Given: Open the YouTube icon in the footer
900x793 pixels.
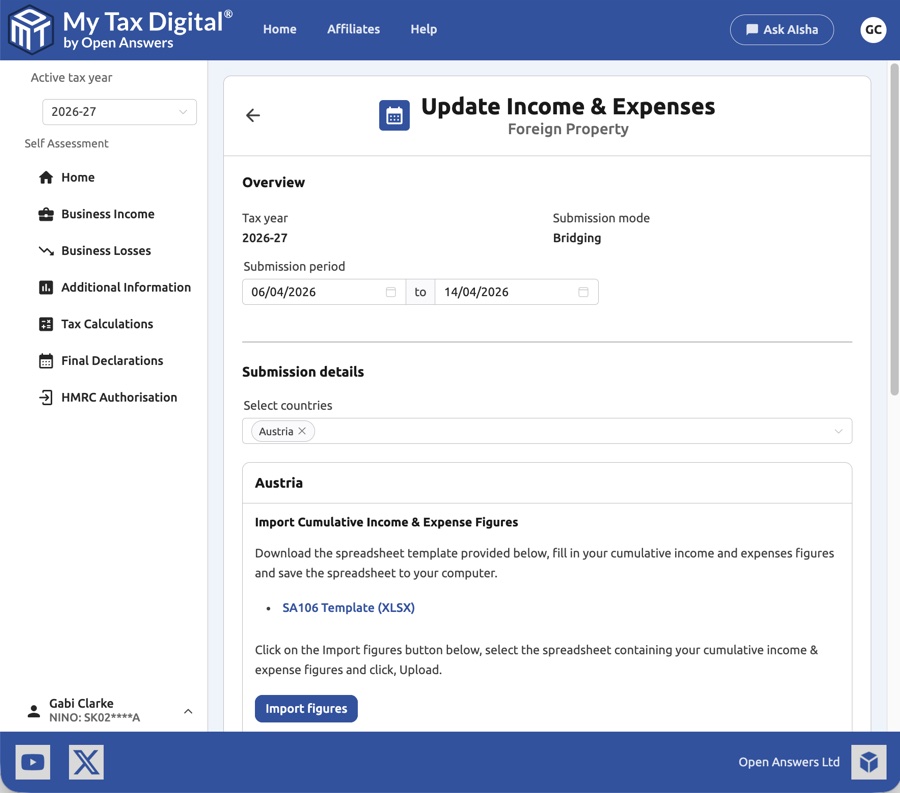Looking at the screenshot, I should pos(32,761).
